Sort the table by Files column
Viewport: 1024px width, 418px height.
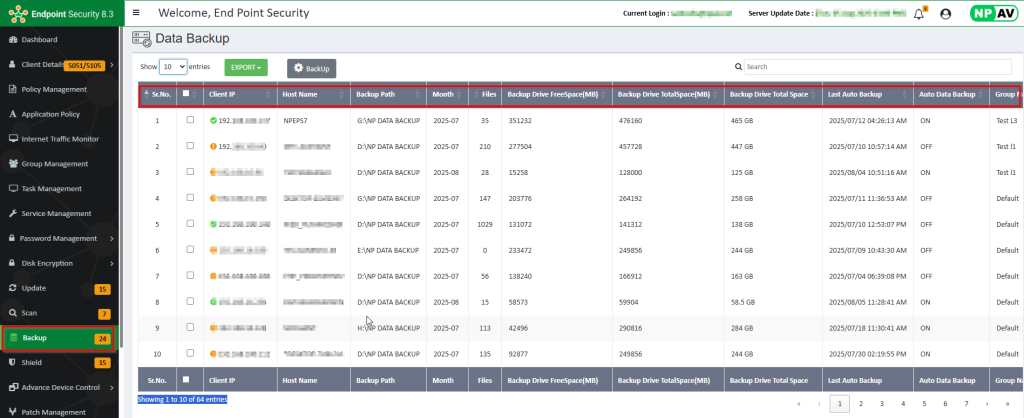click(484, 94)
